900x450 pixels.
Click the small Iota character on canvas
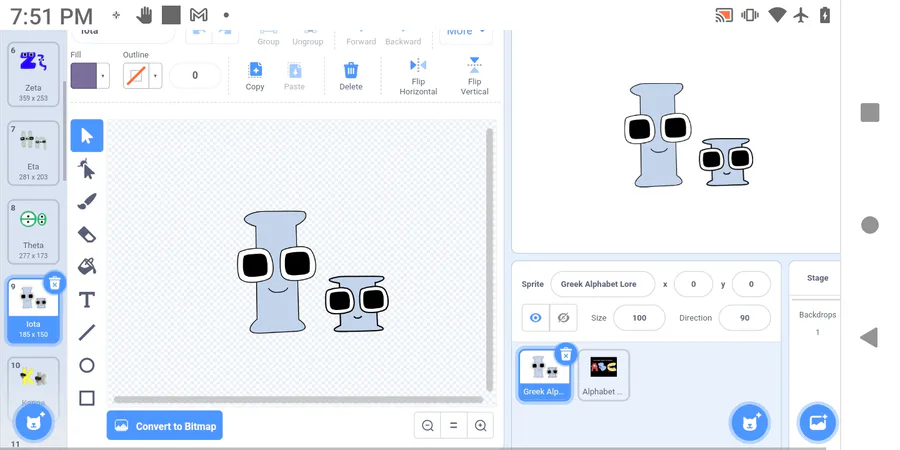pyautogui.click(x=357, y=303)
